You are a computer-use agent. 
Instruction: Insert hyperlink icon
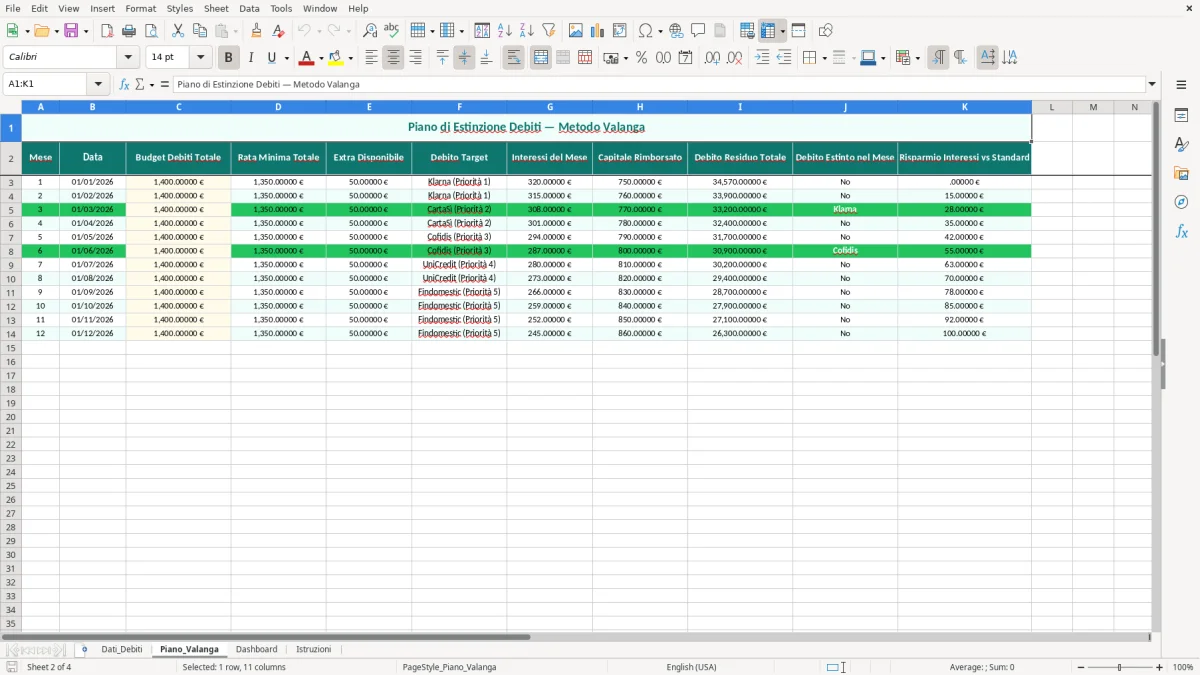point(676,31)
